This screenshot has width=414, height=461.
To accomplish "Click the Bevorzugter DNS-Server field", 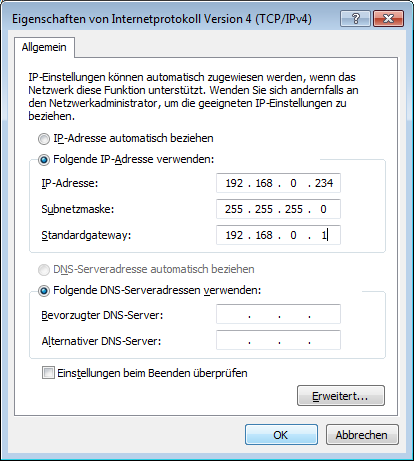I will tap(278, 314).
